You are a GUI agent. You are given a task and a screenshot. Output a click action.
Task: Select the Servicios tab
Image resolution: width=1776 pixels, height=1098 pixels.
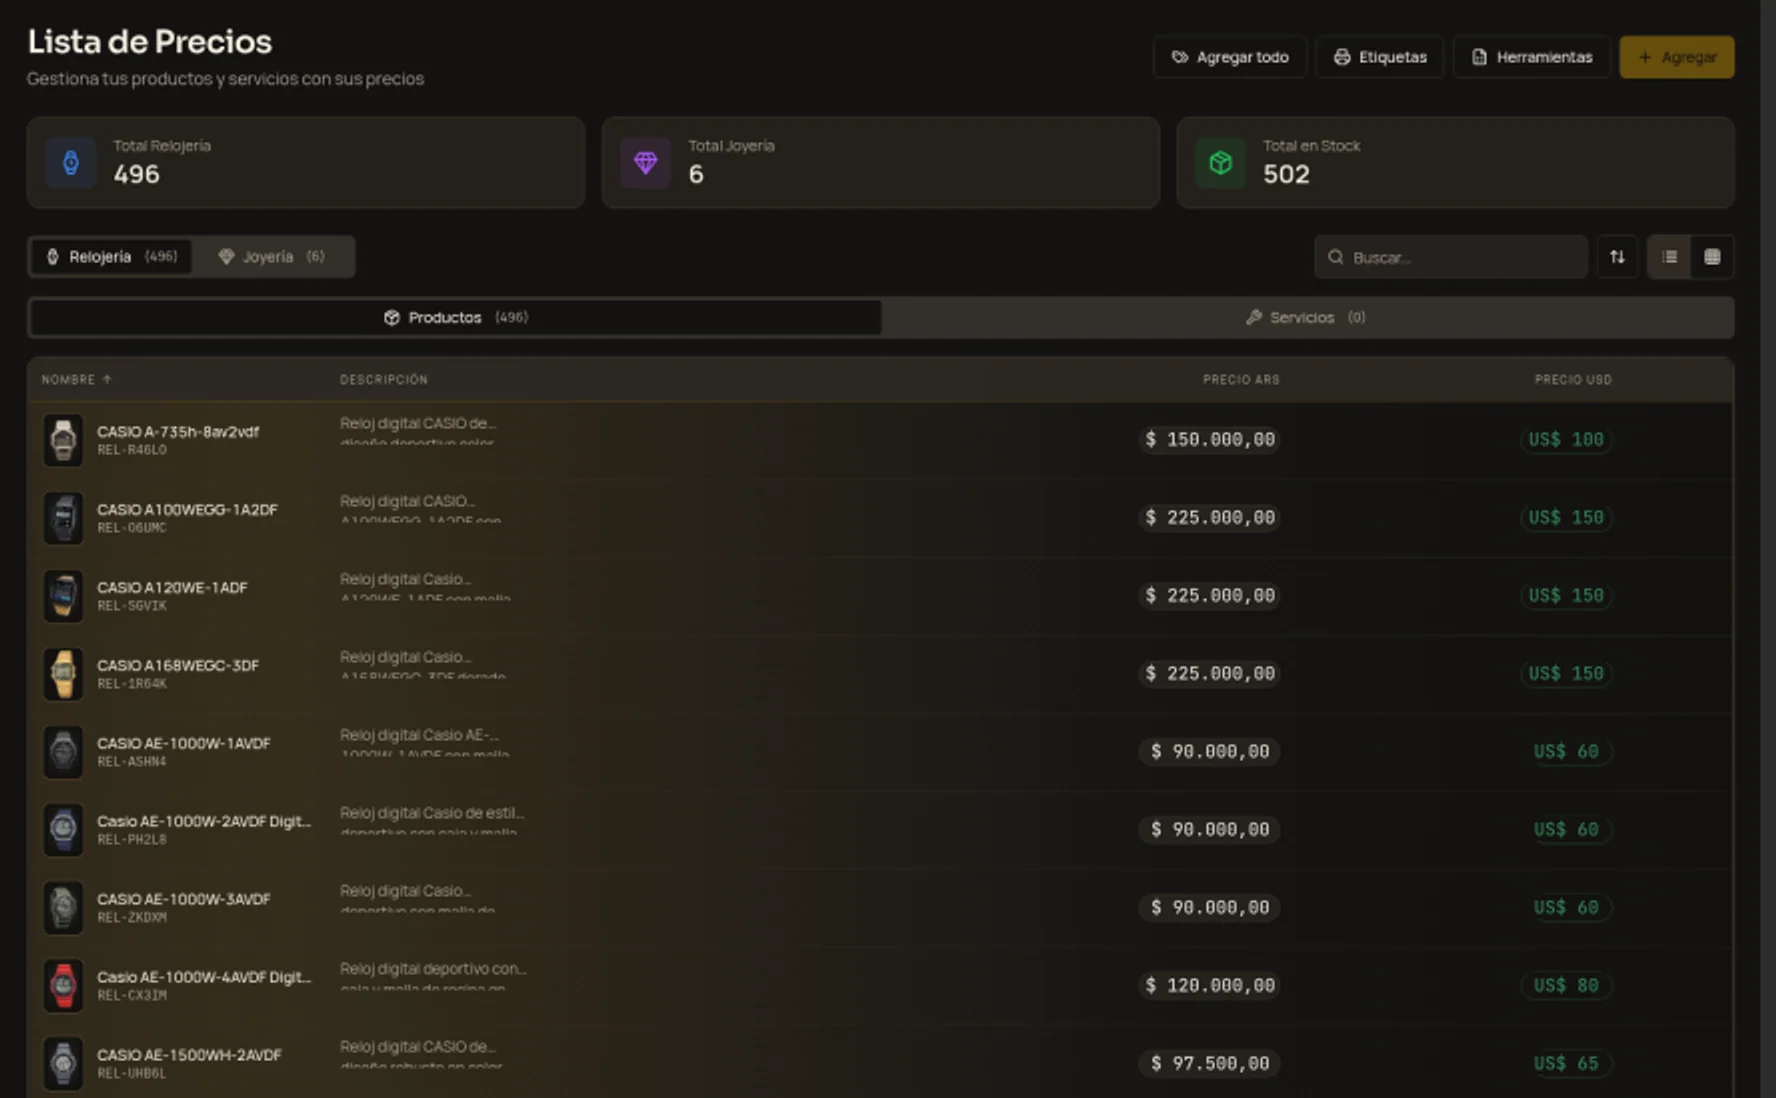tap(1306, 317)
